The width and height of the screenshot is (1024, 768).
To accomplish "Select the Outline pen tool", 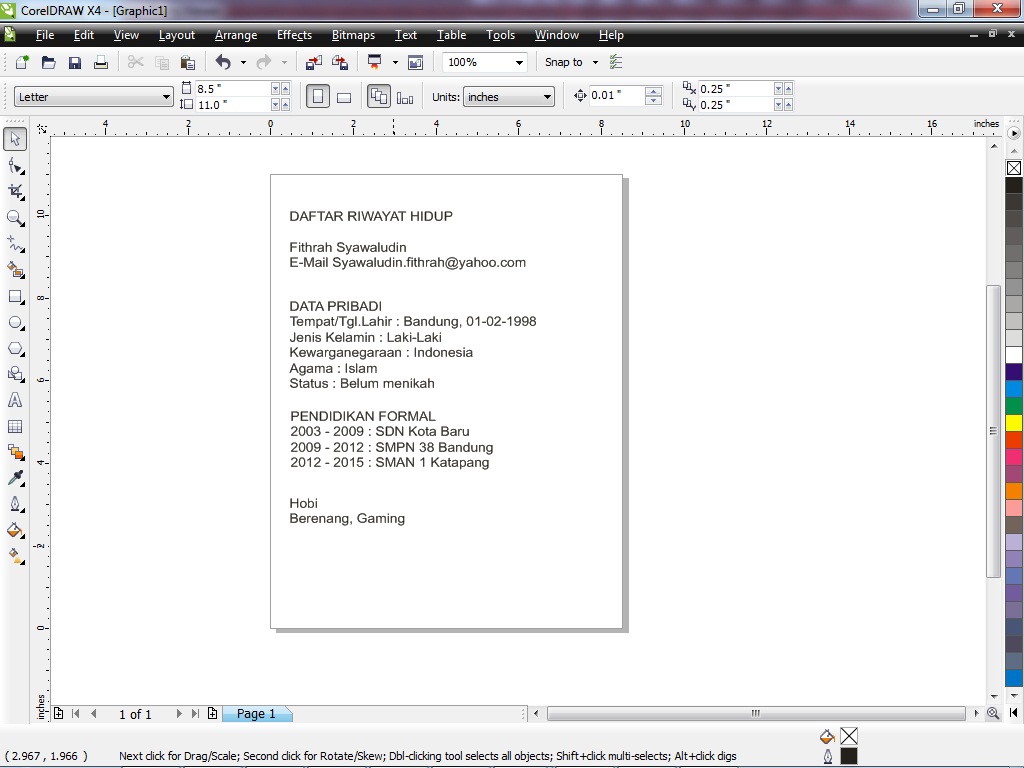I will tap(15, 504).
